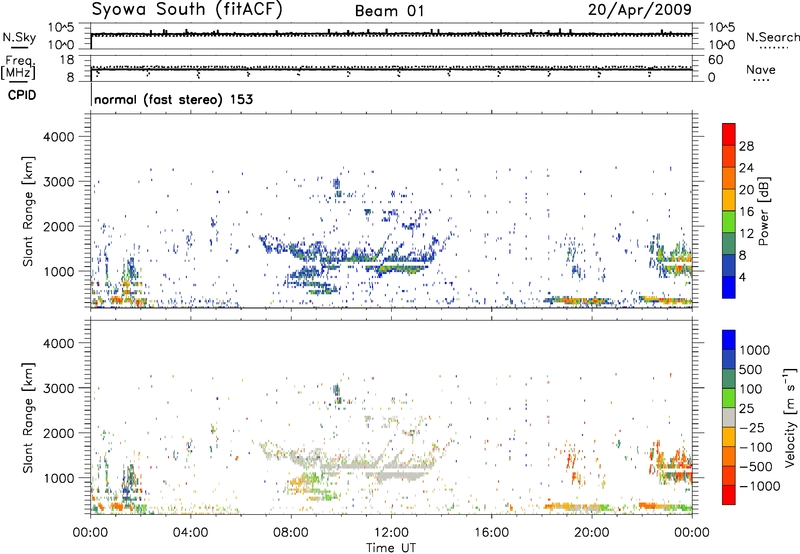Image resolution: width=800 pixels, height=554 pixels.
Task: Select the 'N.Sky' legend label
Action: point(19,37)
